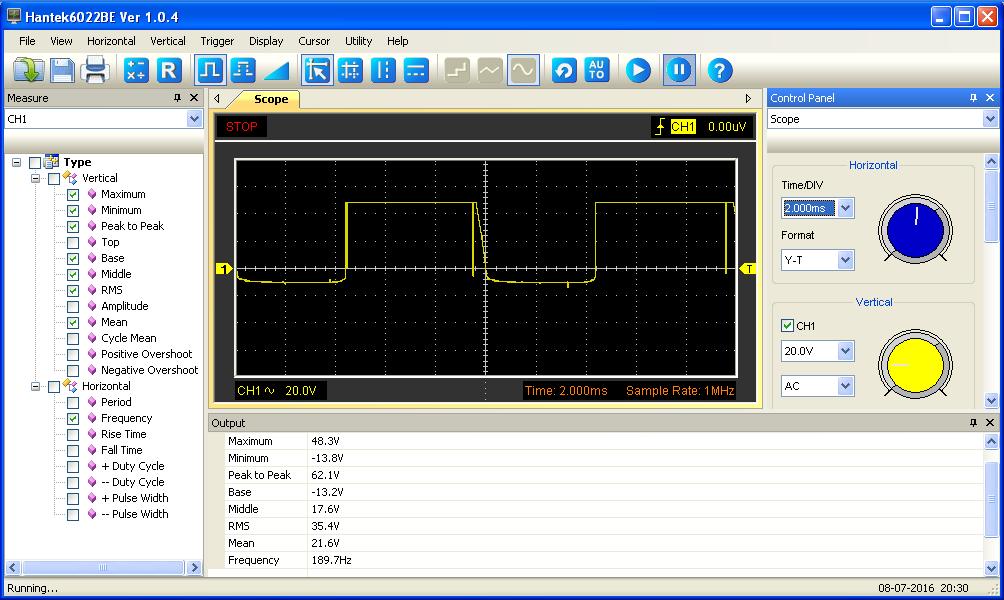The width and height of the screenshot is (1004, 600).
Task: Open the Horizontal menu
Action: coord(111,41)
